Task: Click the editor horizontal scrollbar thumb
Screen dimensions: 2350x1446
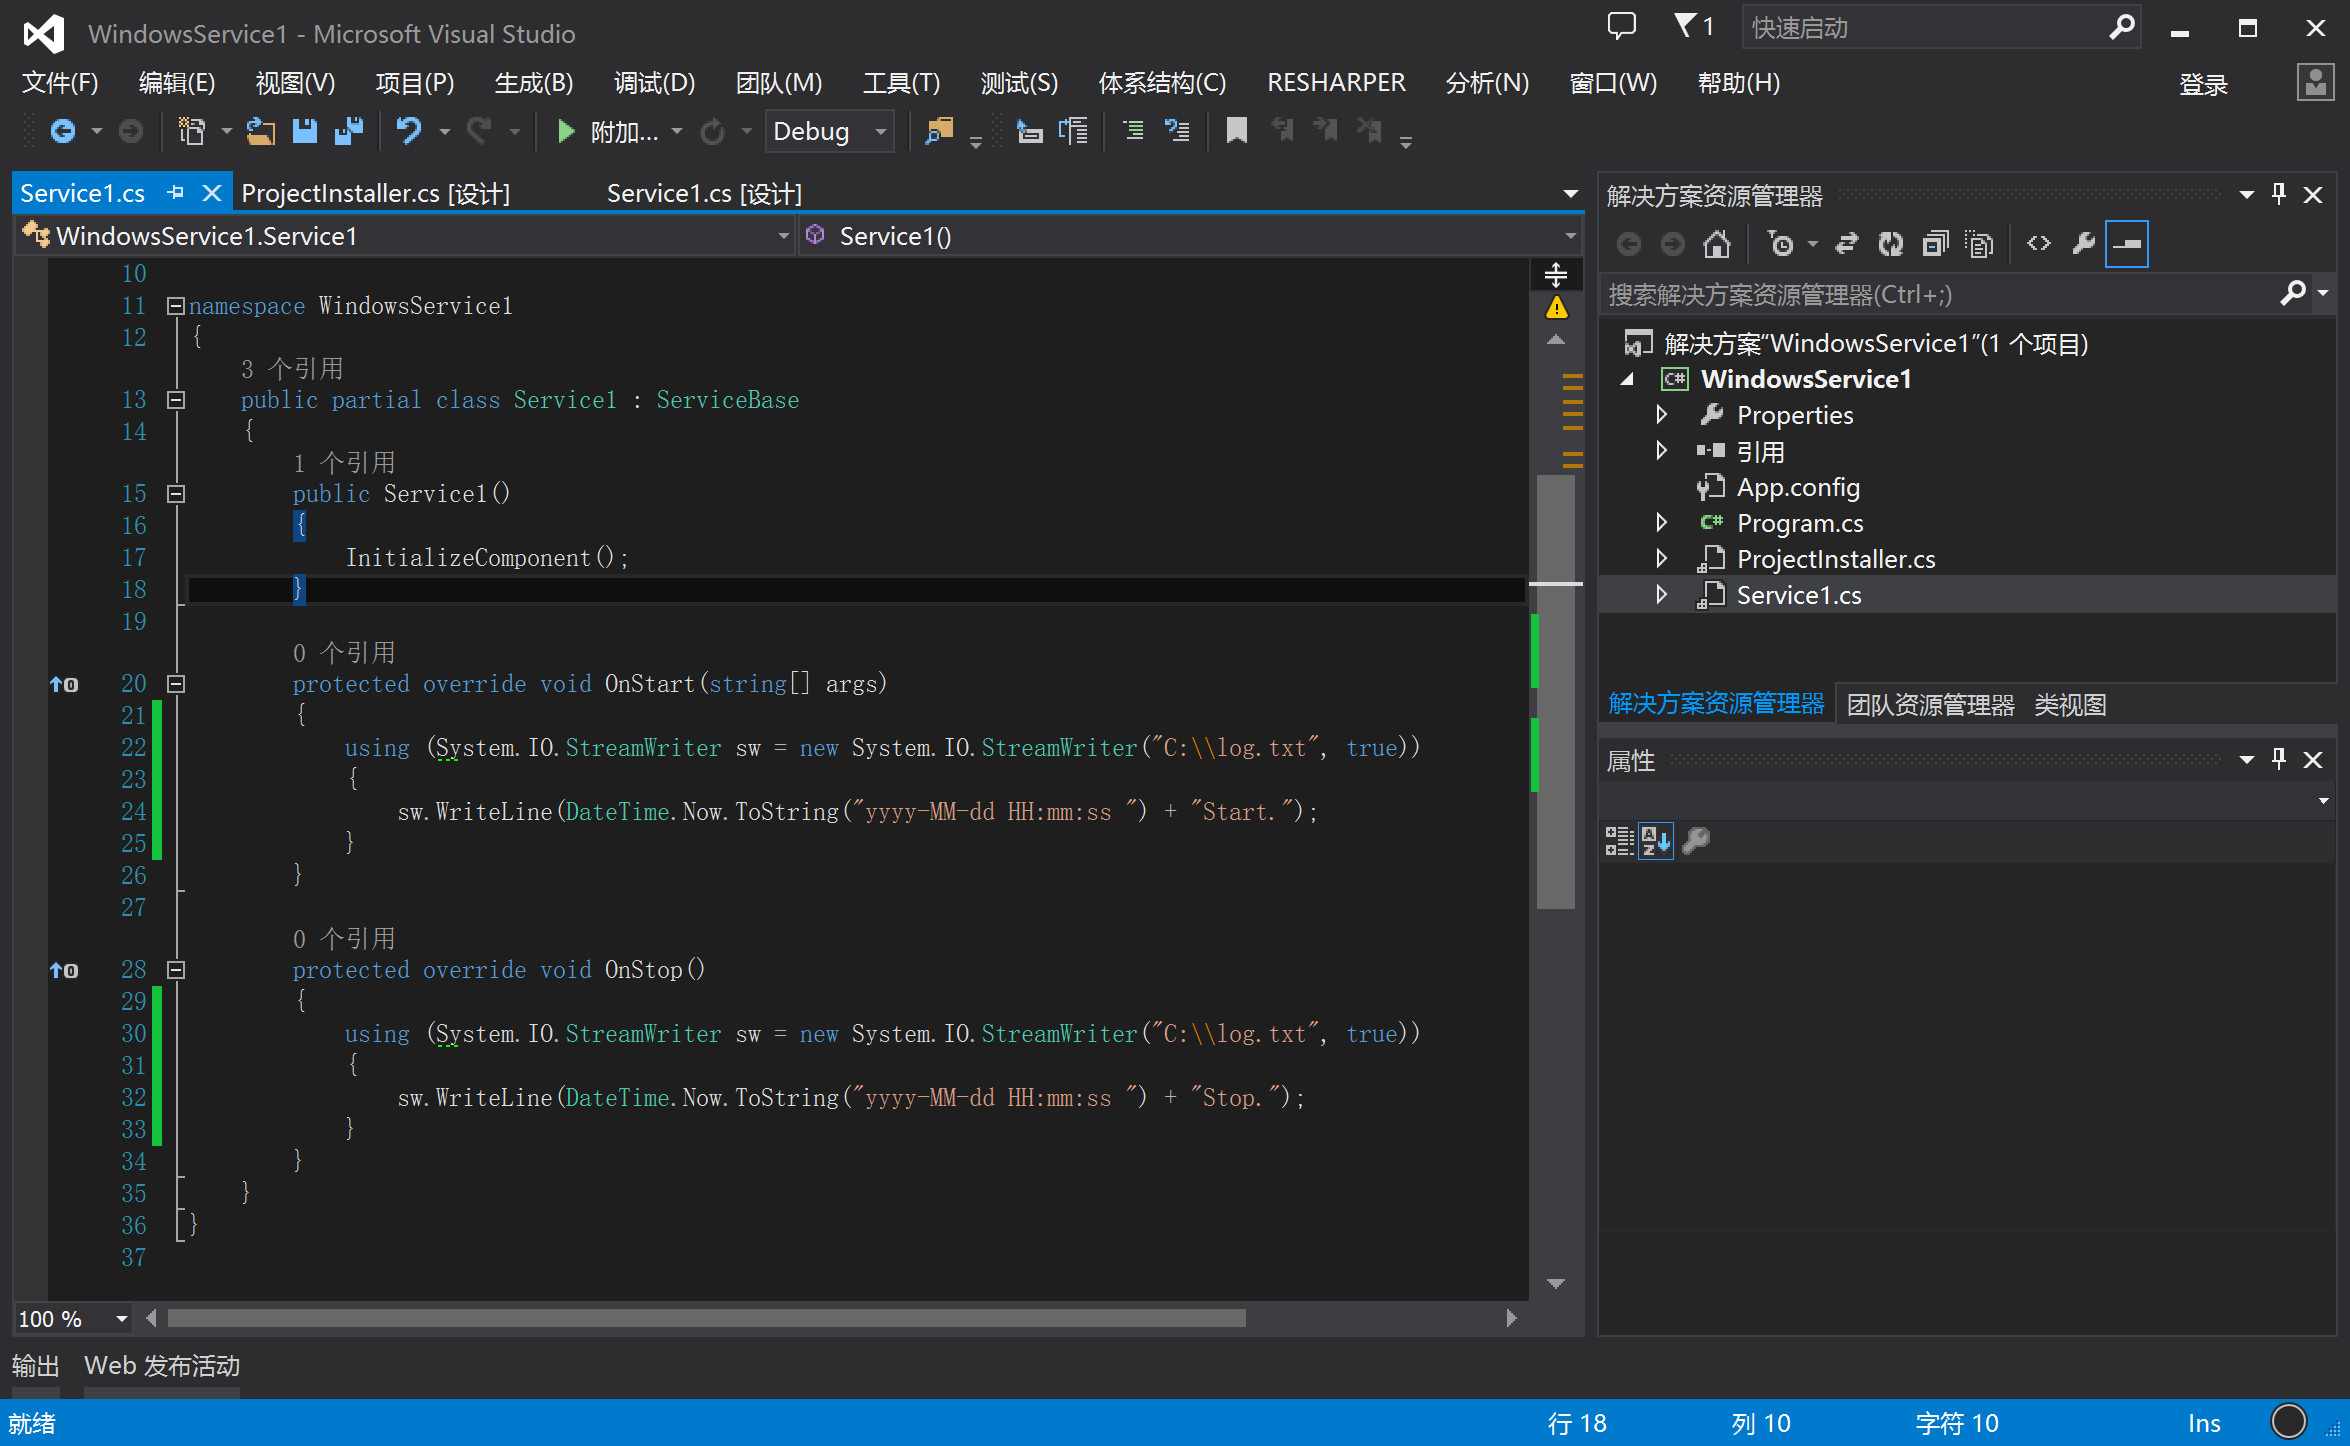Action: pyautogui.click(x=706, y=1318)
